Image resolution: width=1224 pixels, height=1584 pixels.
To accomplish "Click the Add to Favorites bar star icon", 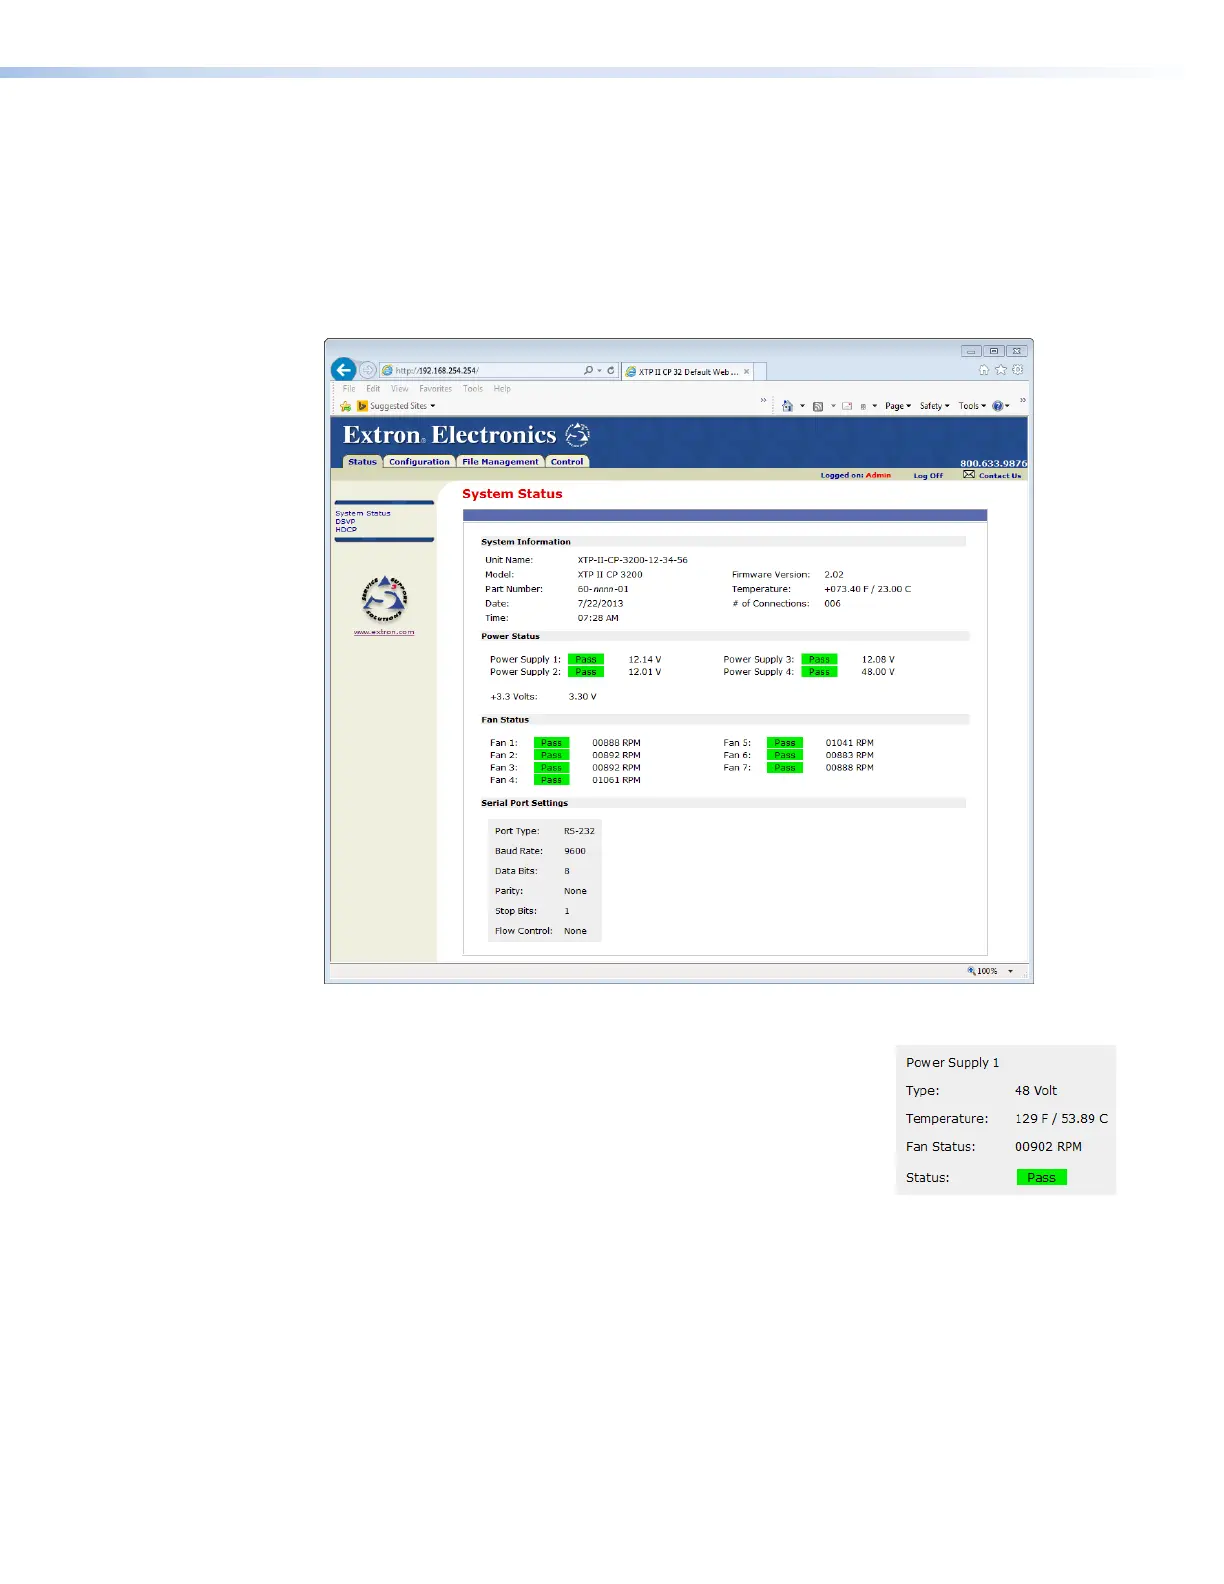I will click(346, 406).
